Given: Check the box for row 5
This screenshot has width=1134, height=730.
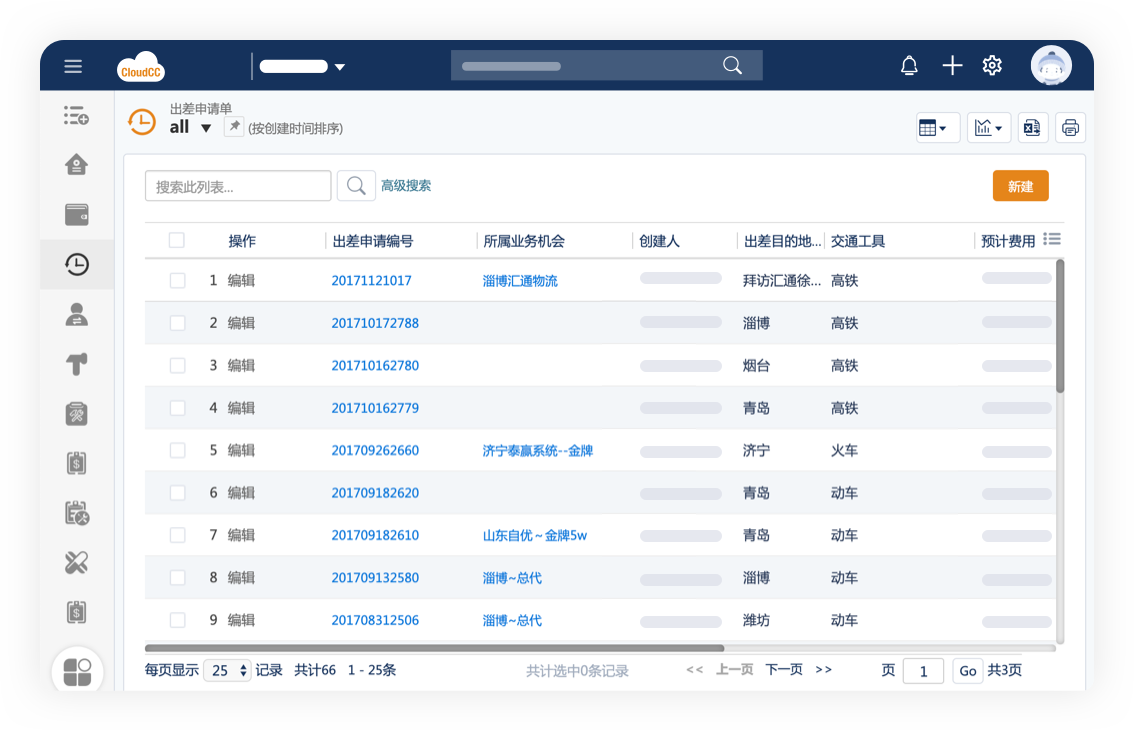Looking at the screenshot, I should [177, 451].
